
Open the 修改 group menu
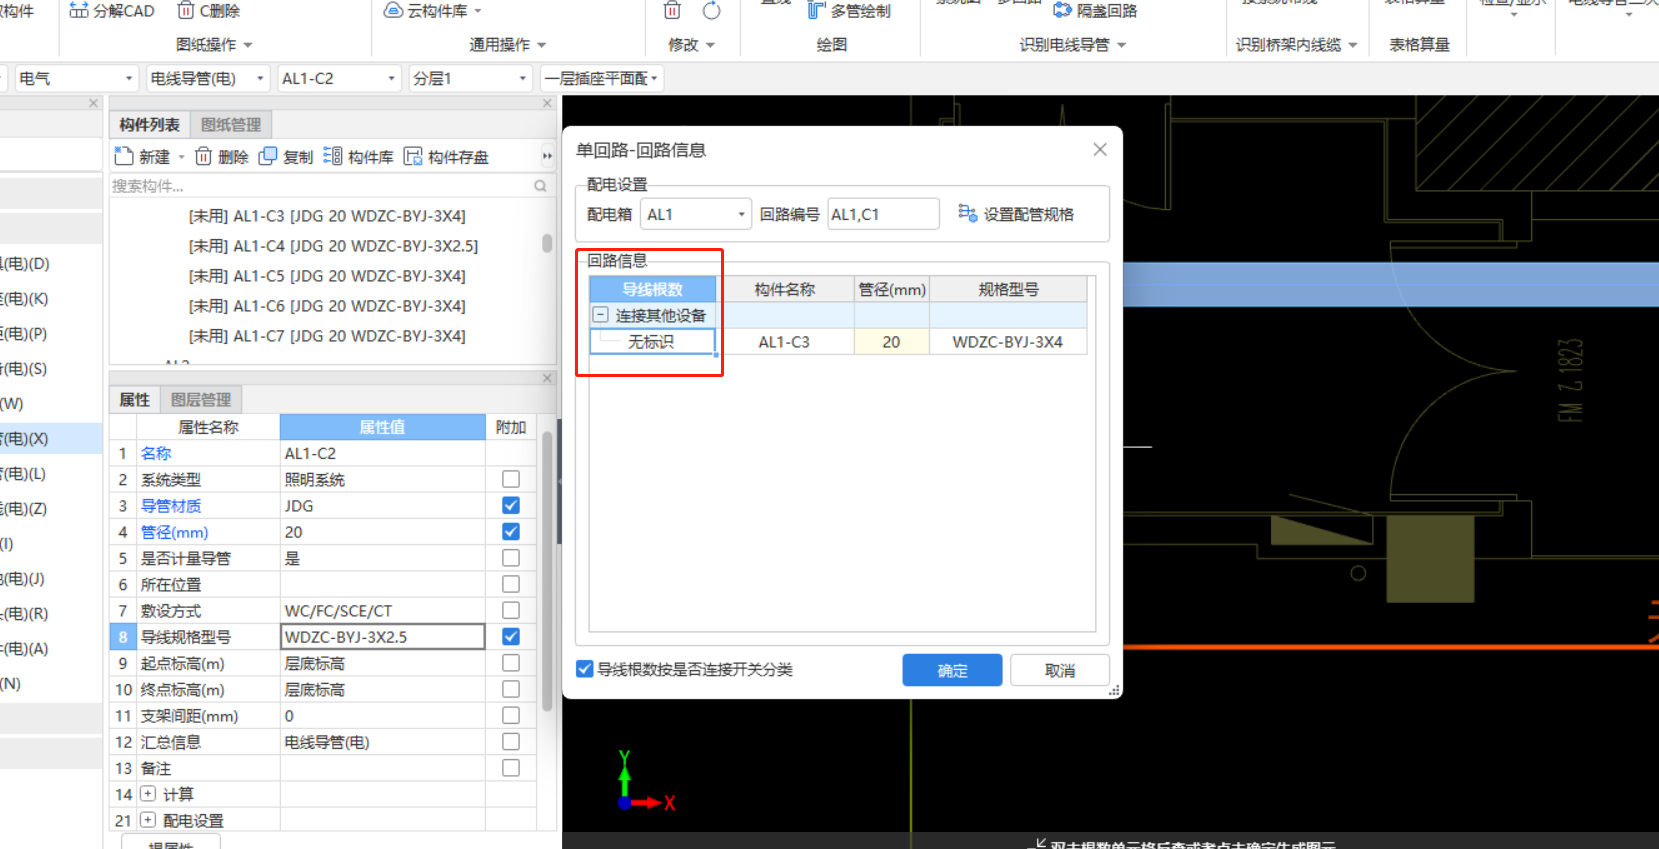point(692,45)
